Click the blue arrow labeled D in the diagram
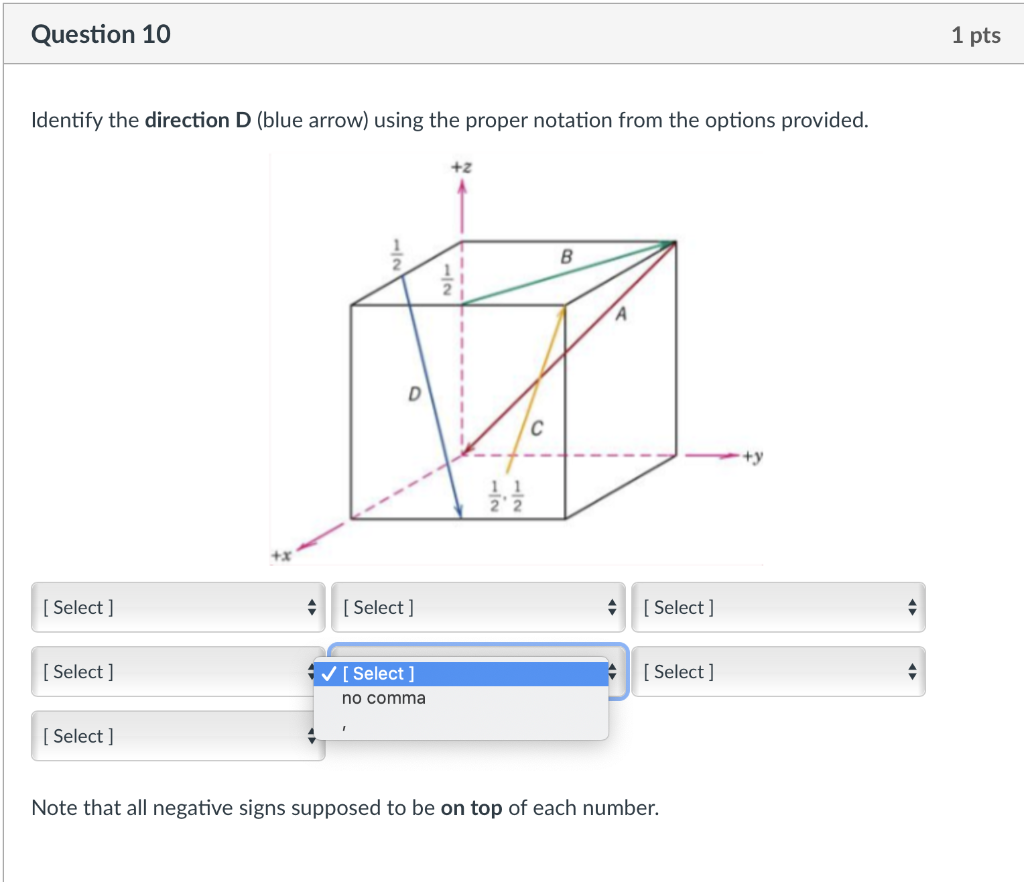The width and height of the screenshot is (1024, 882). (430, 400)
